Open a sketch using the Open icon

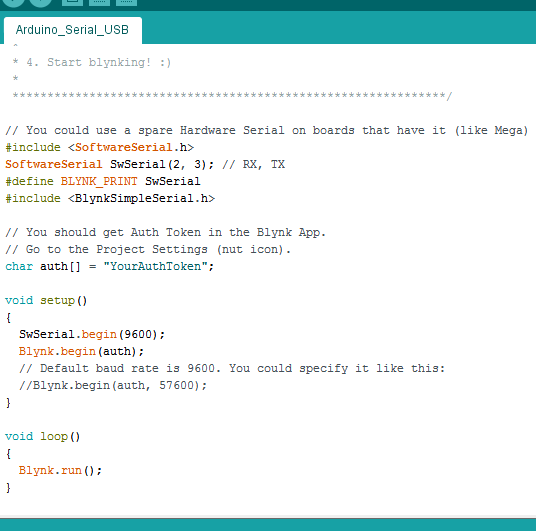[x=99, y=2]
